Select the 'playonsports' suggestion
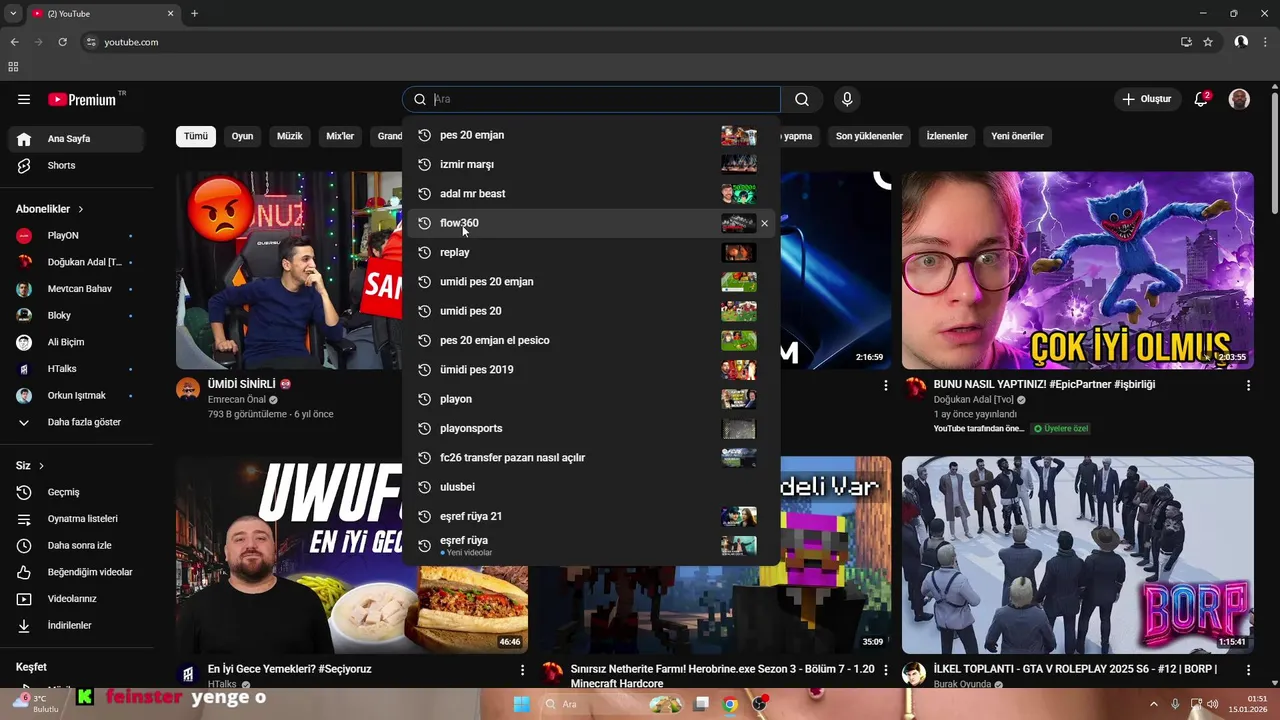 (590, 428)
